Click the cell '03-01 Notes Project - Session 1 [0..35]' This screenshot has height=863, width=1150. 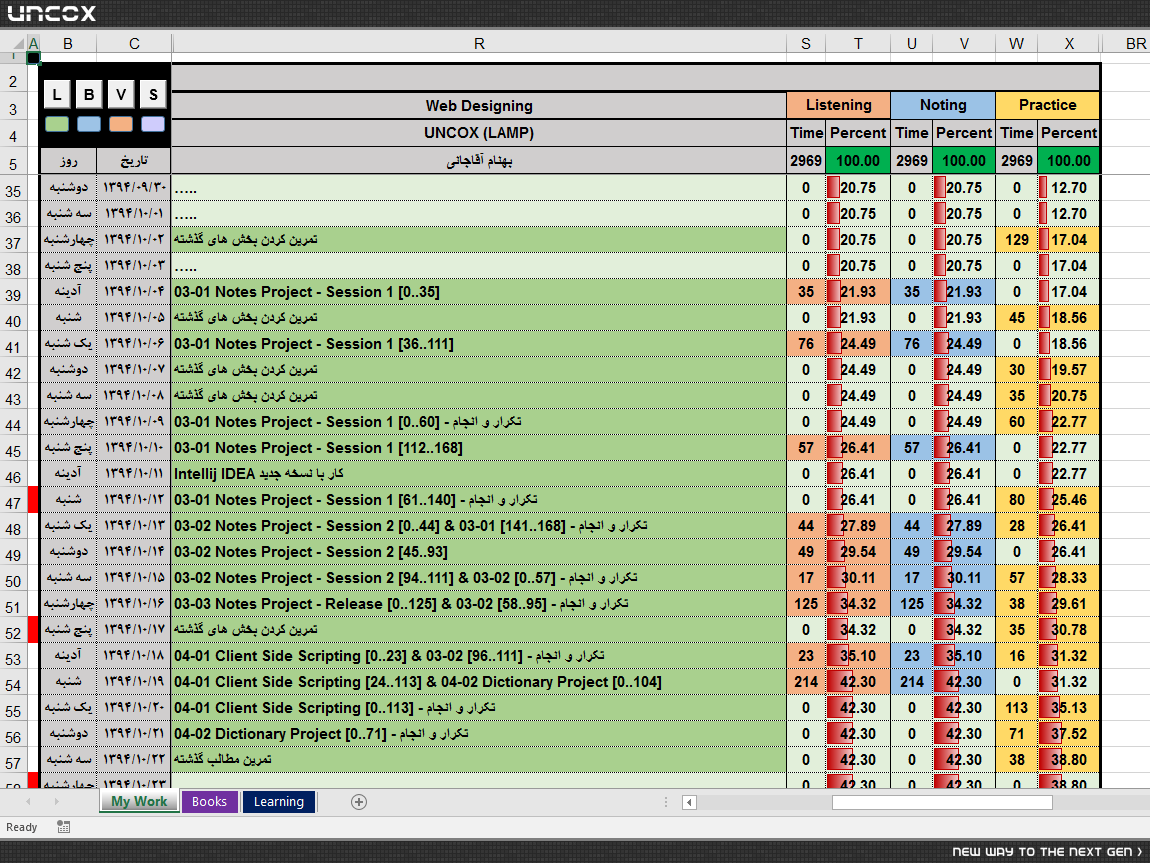(479, 292)
